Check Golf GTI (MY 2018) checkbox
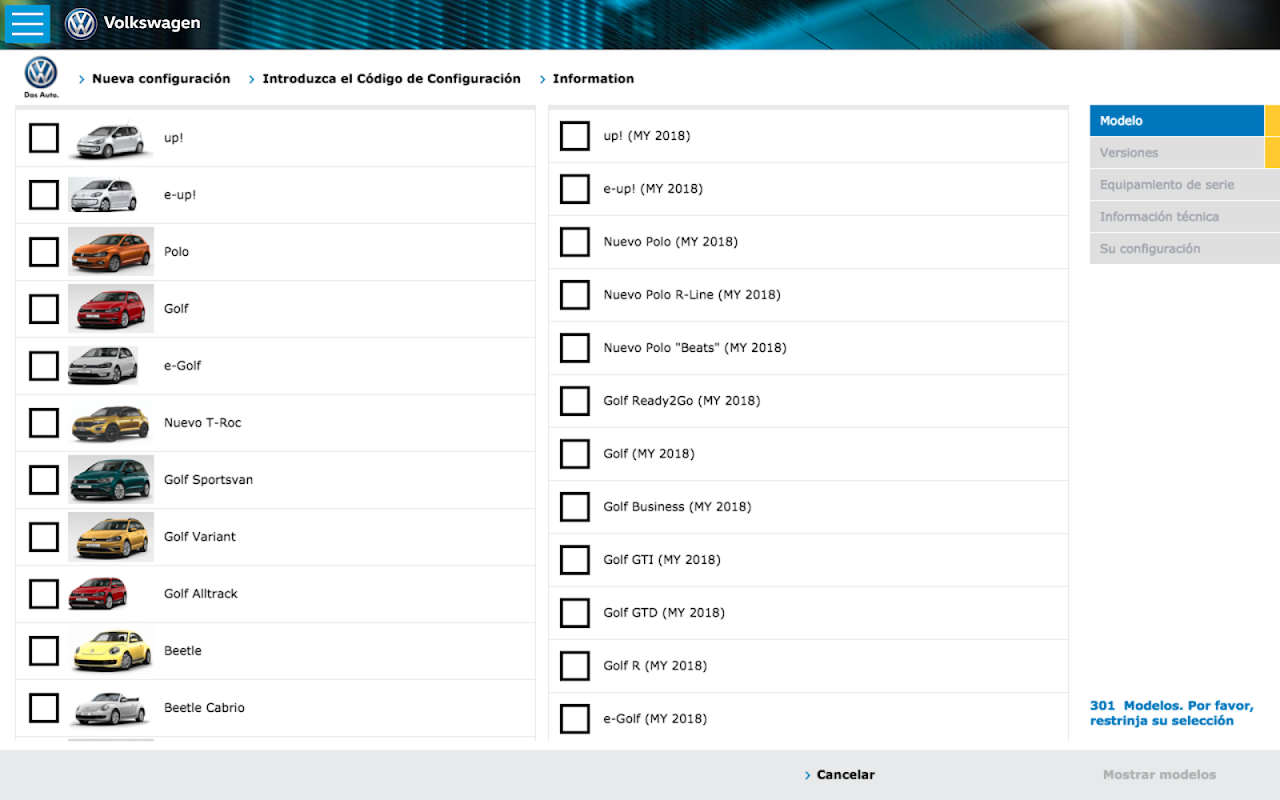 click(x=575, y=560)
